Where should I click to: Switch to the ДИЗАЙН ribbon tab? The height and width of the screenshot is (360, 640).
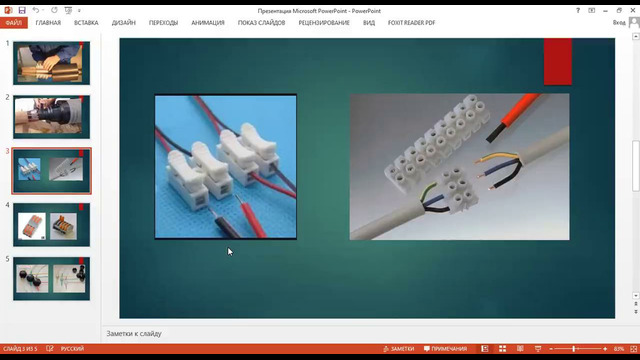[x=124, y=23]
